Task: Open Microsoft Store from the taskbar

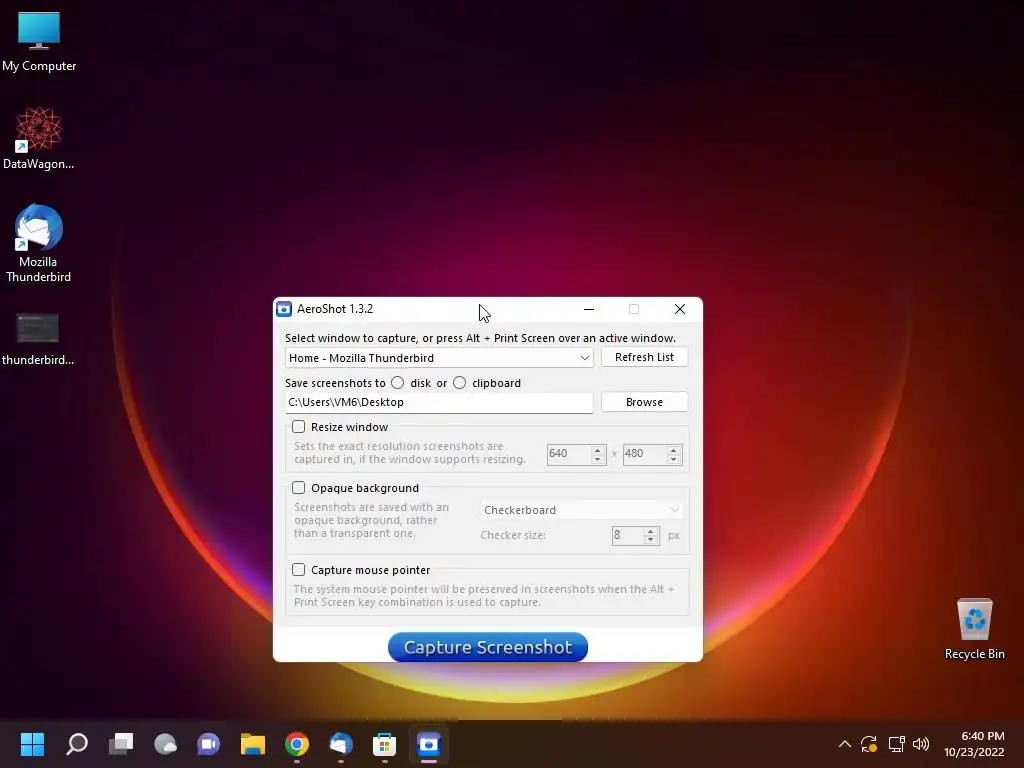Action: coord(385,744)
